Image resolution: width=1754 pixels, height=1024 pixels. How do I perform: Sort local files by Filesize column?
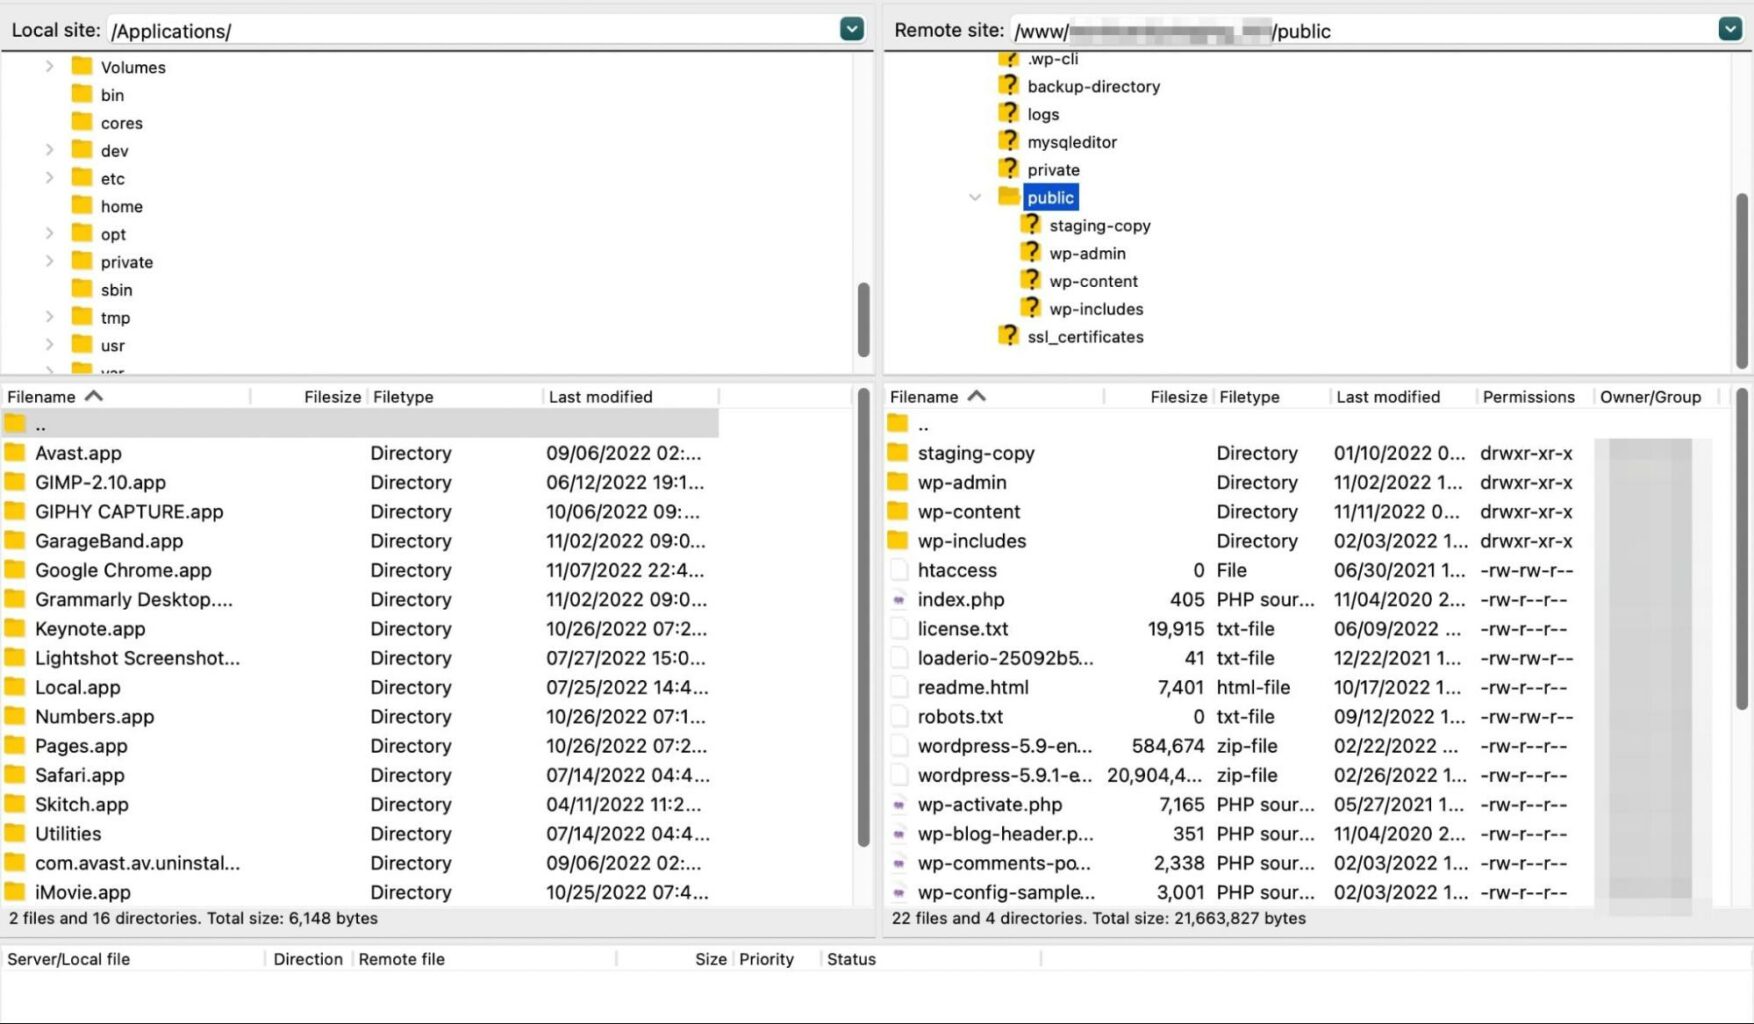(x=331, y=396)
